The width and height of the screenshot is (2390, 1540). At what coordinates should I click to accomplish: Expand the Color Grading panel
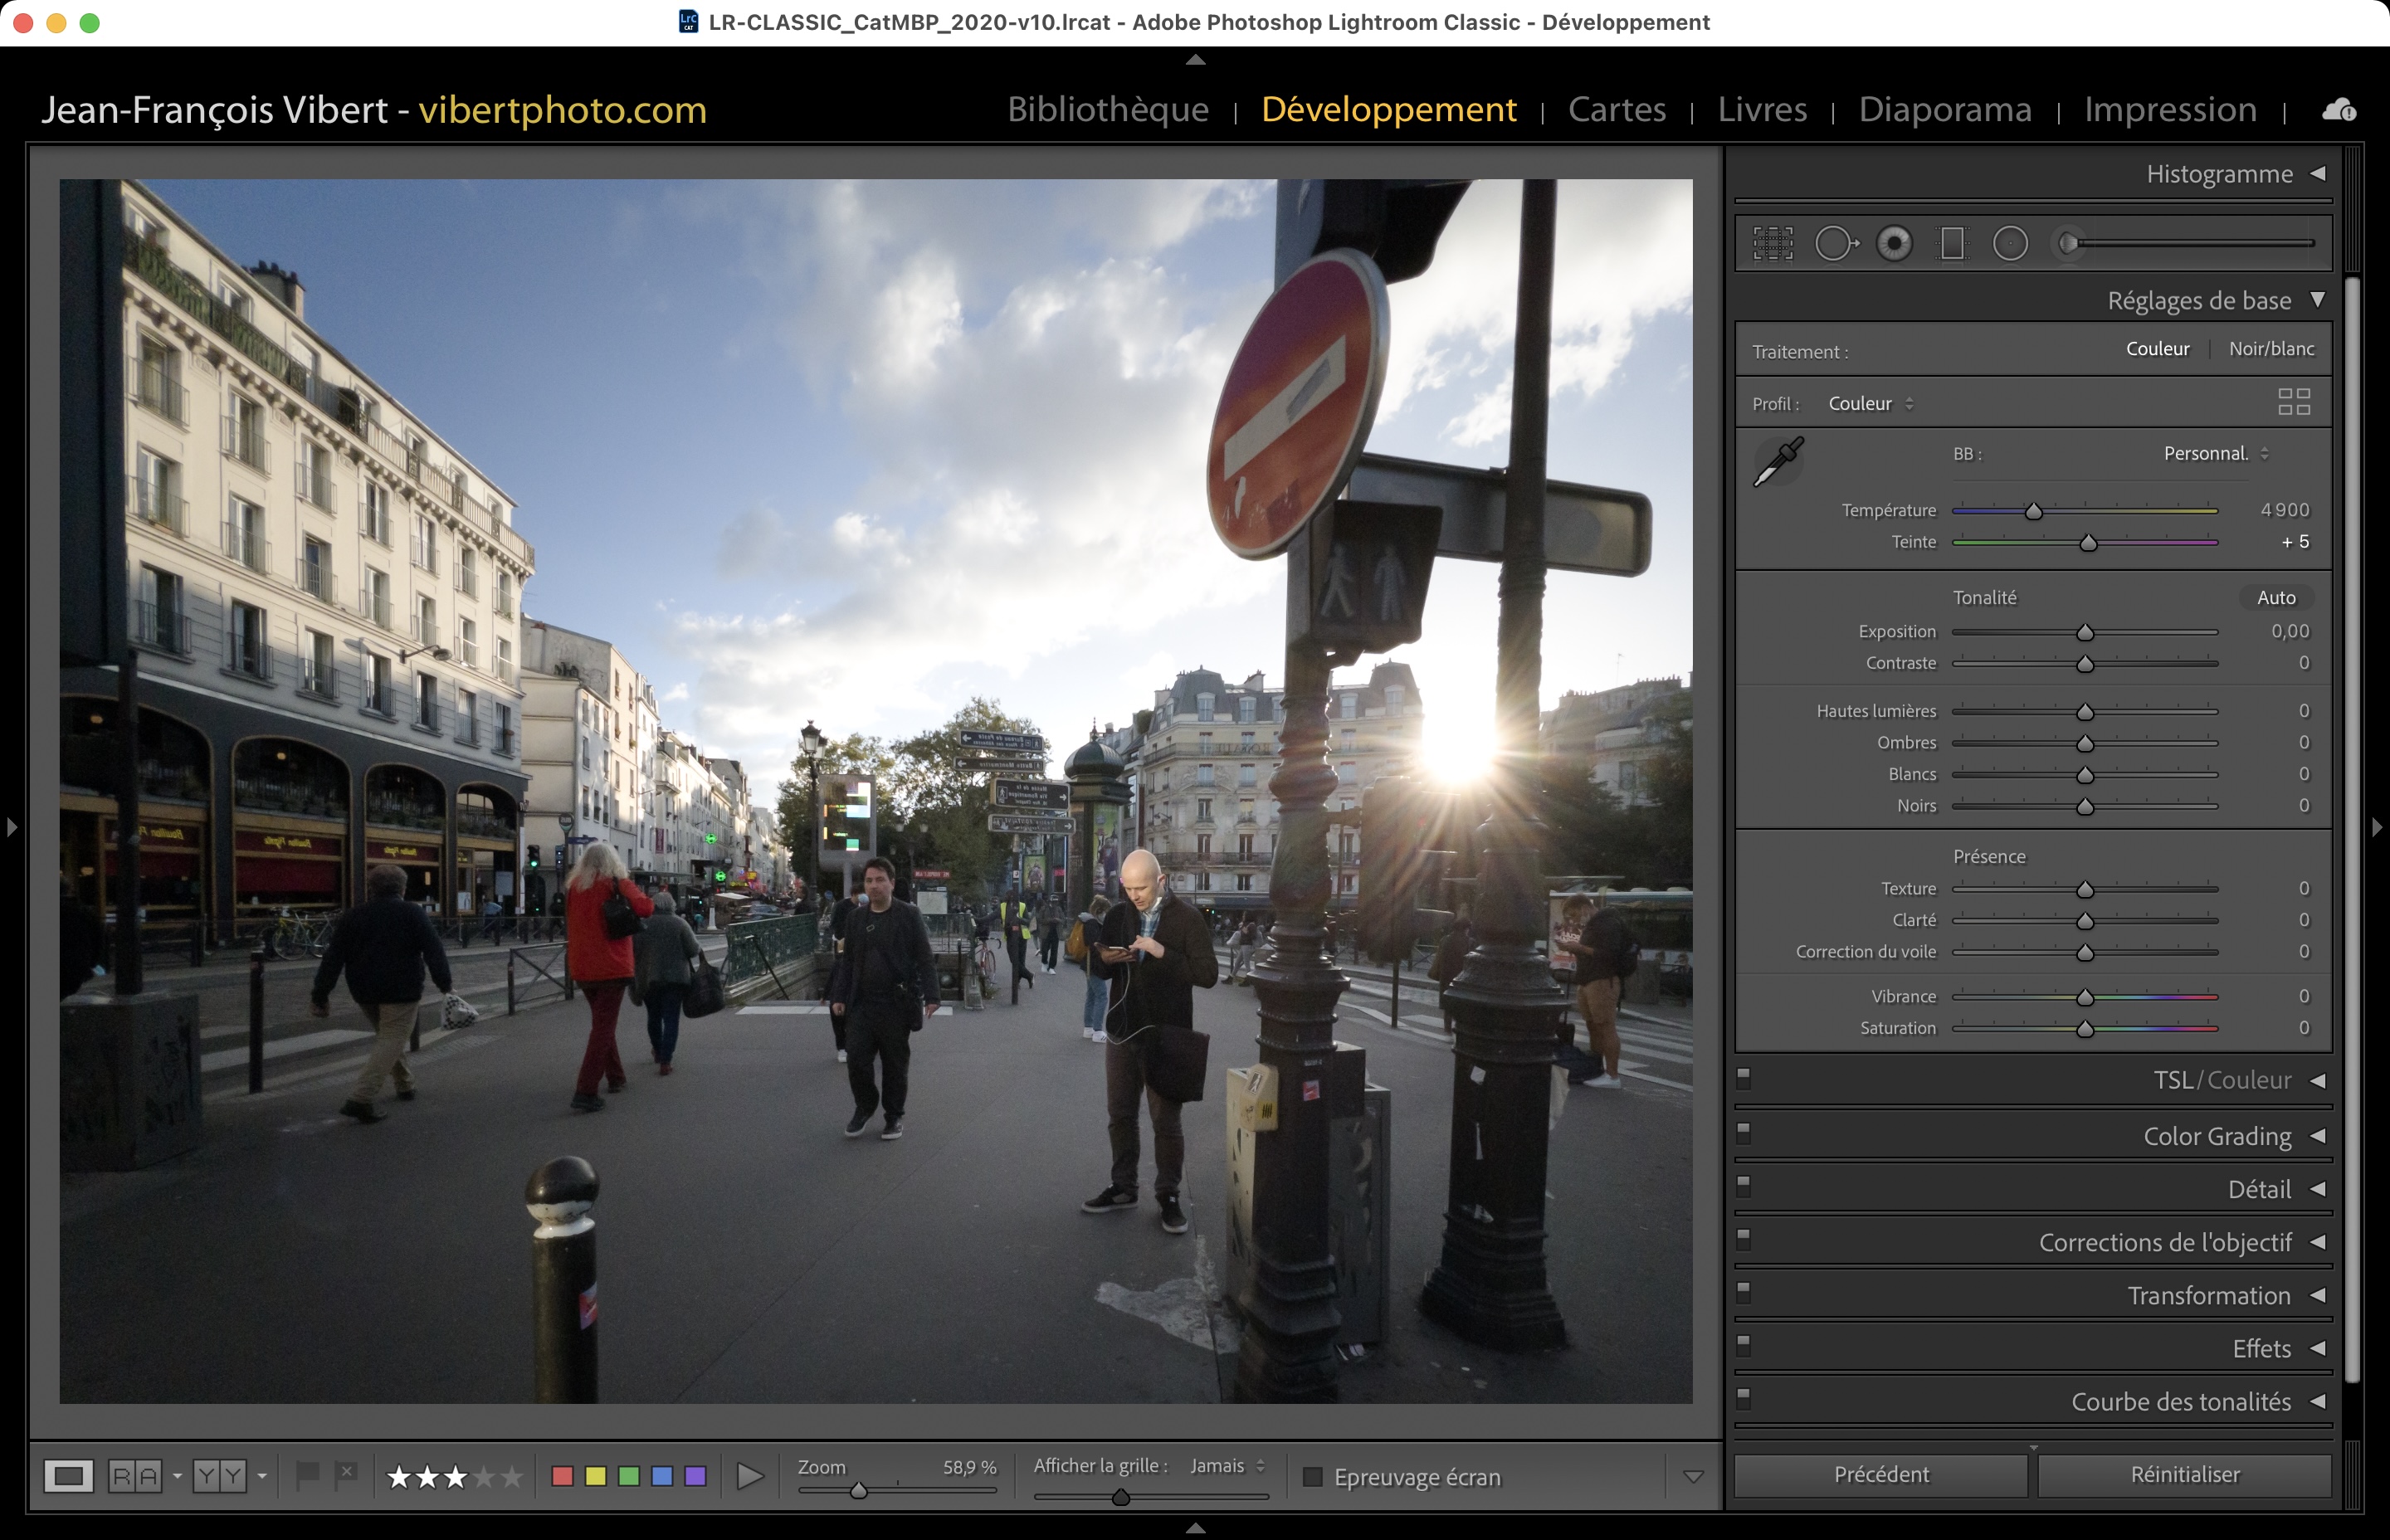(x=2216, y=1136)
